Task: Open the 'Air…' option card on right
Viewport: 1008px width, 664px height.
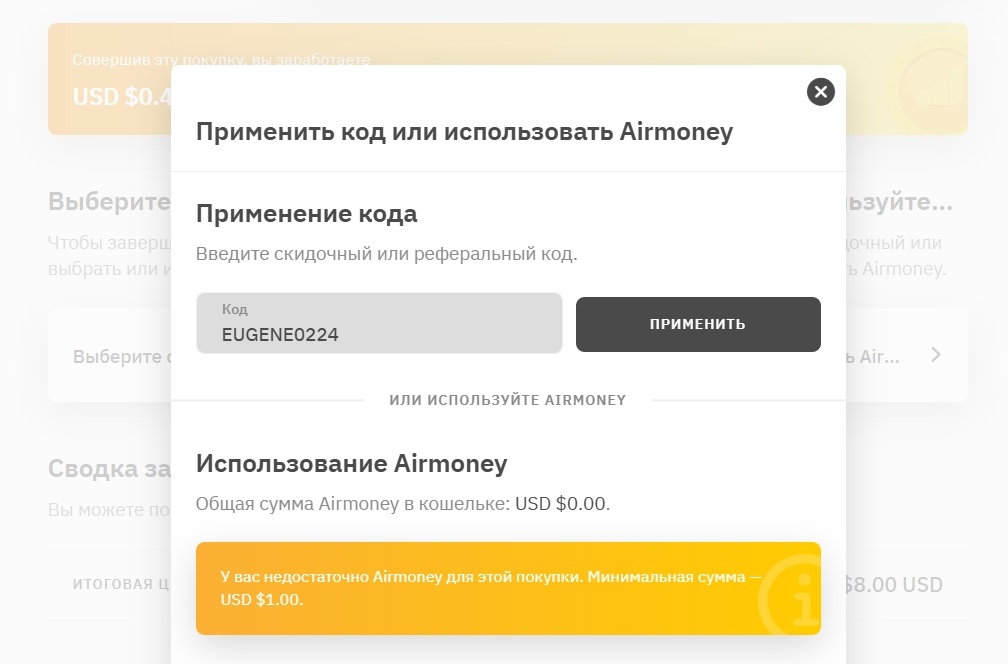Action: (880, 357)
